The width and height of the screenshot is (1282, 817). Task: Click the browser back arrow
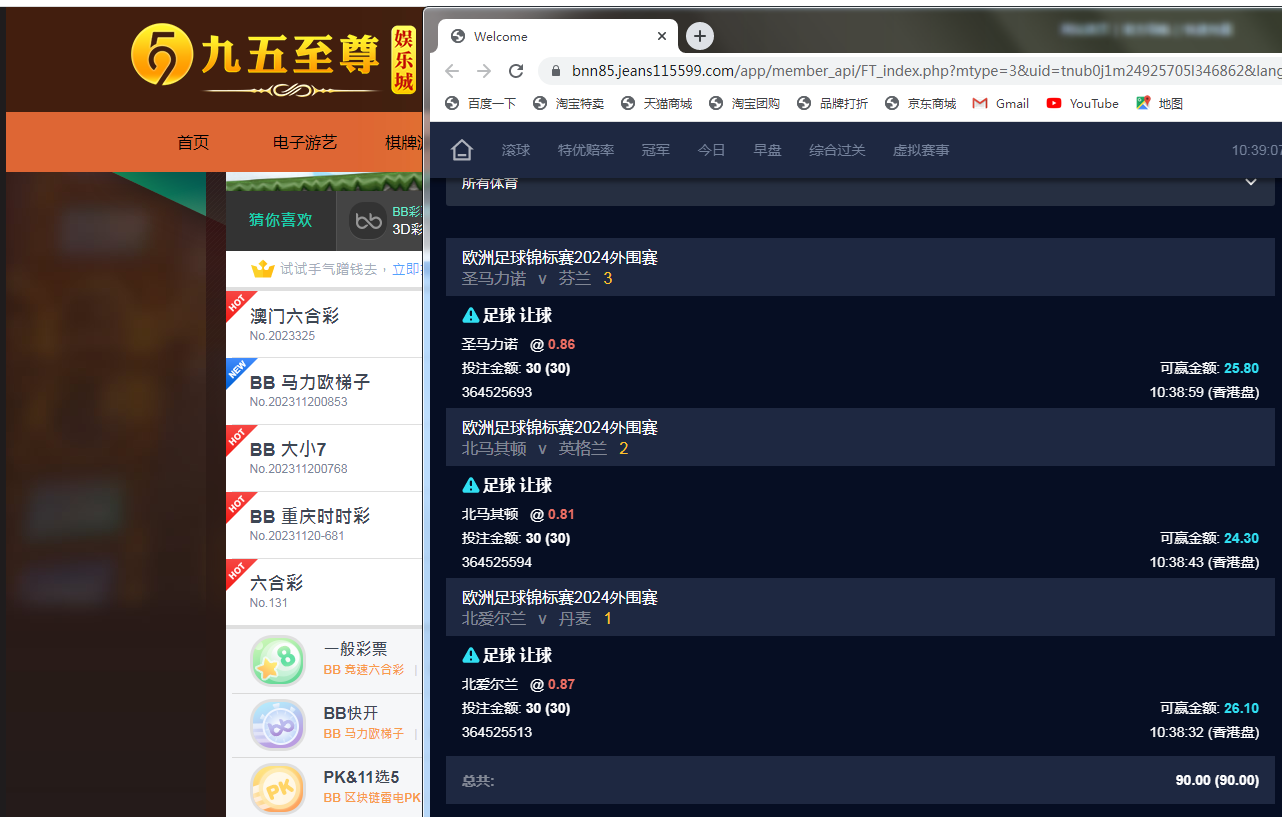point(452,71)
